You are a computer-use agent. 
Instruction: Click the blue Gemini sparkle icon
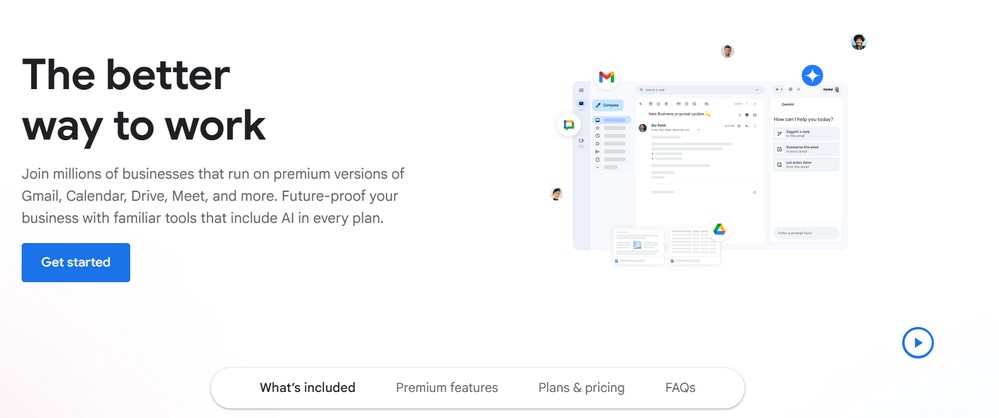(812, 76)
